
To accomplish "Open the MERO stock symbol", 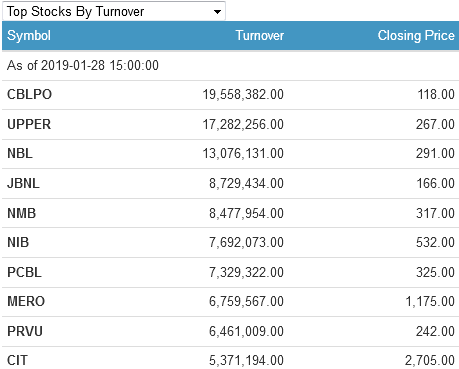I will click(26, 301).
